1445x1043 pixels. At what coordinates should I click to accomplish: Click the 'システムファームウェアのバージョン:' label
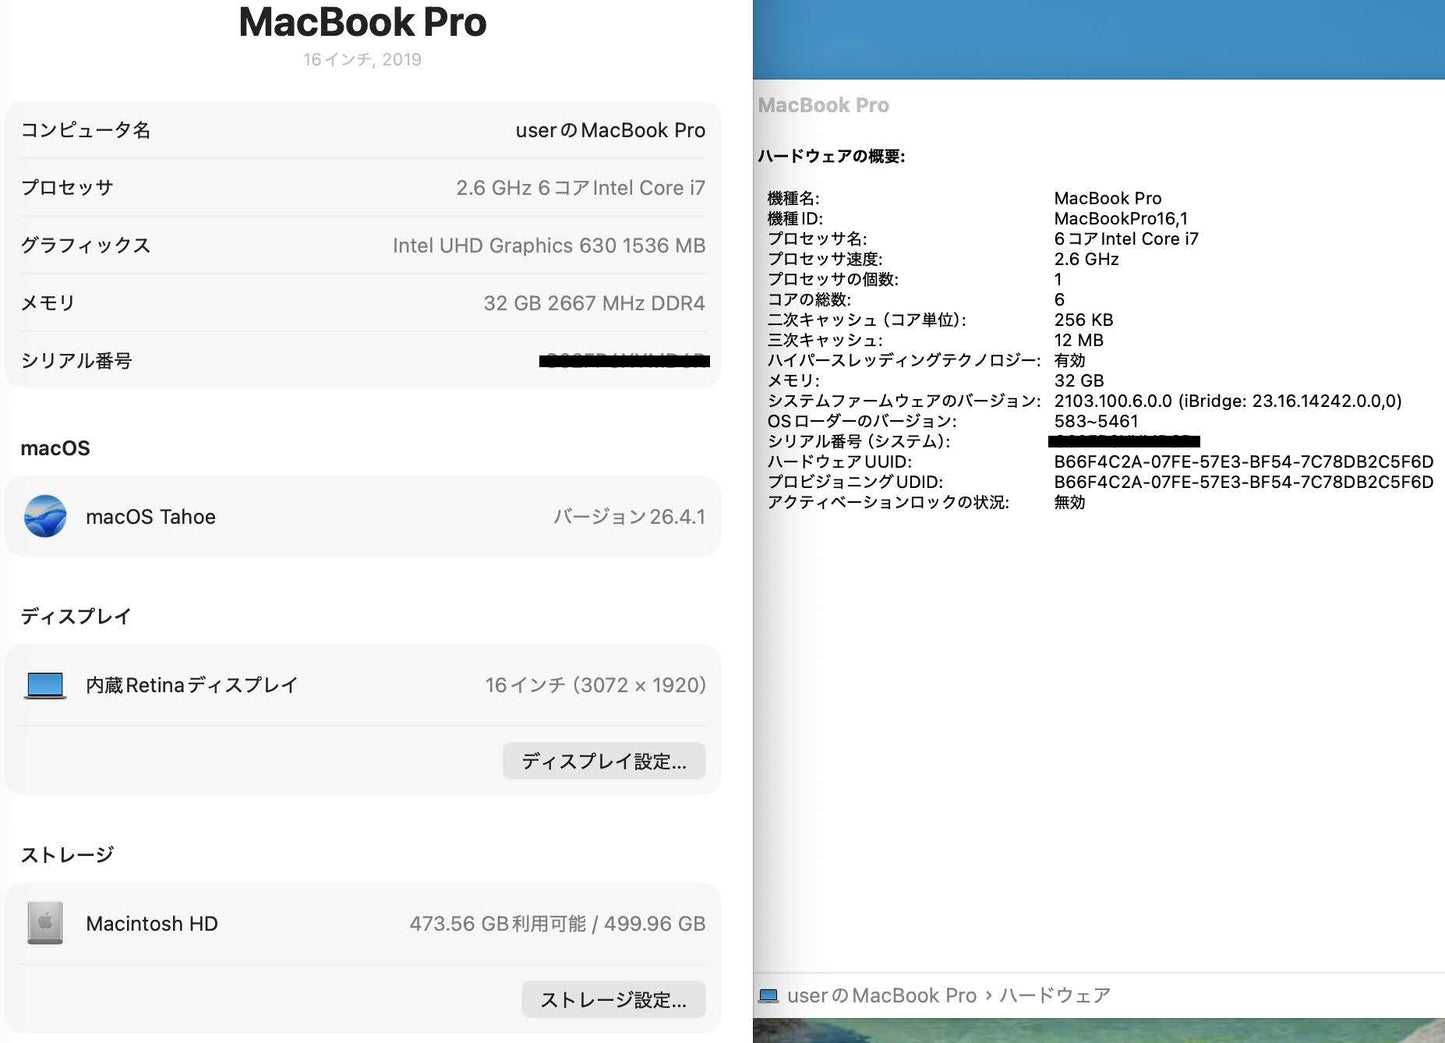[x=903, y=401]
